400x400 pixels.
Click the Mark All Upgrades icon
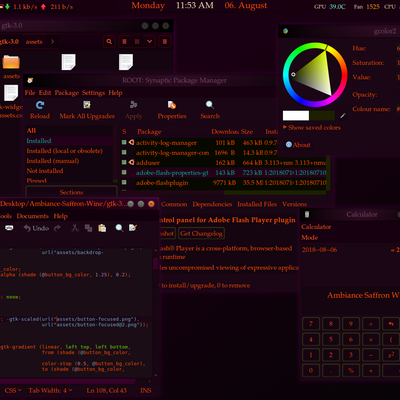tap(87, 105)
